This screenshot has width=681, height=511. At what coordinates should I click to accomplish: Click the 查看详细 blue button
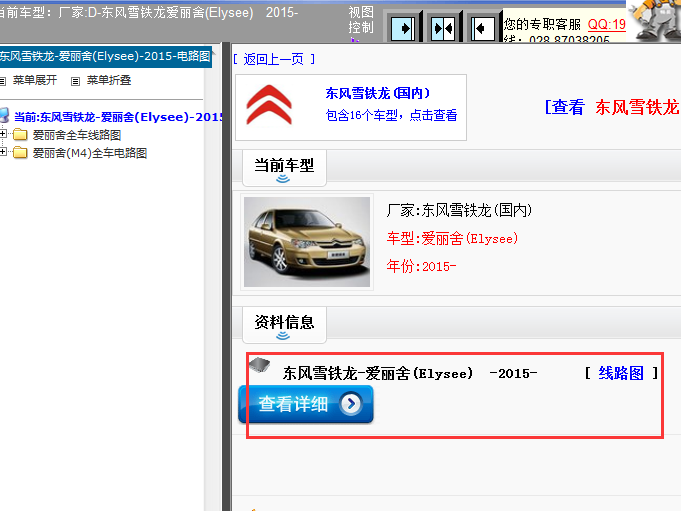(306, 404)
